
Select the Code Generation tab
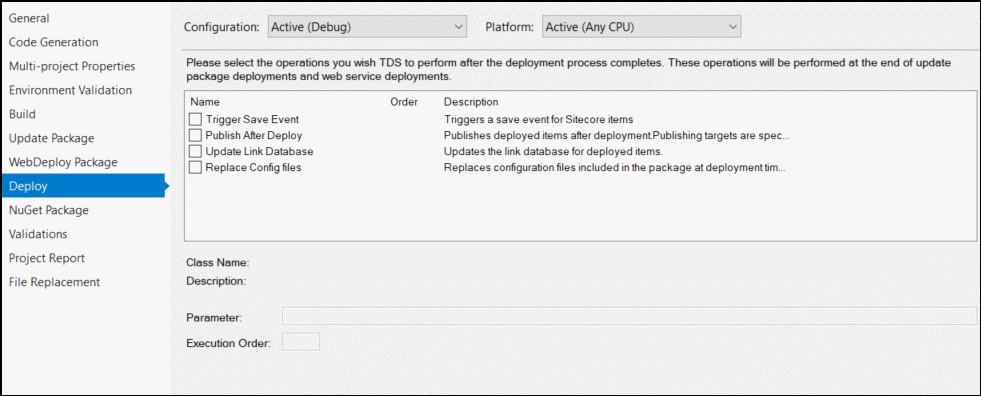(x=53, y=43)
